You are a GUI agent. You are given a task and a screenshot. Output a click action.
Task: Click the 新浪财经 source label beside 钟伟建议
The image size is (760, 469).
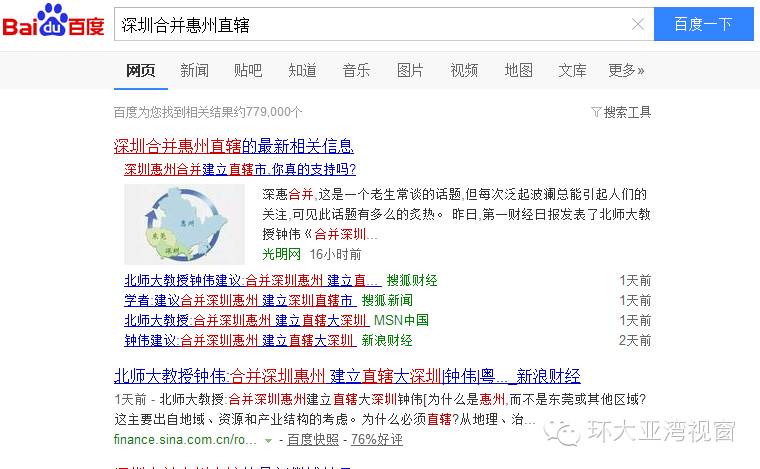387,340
